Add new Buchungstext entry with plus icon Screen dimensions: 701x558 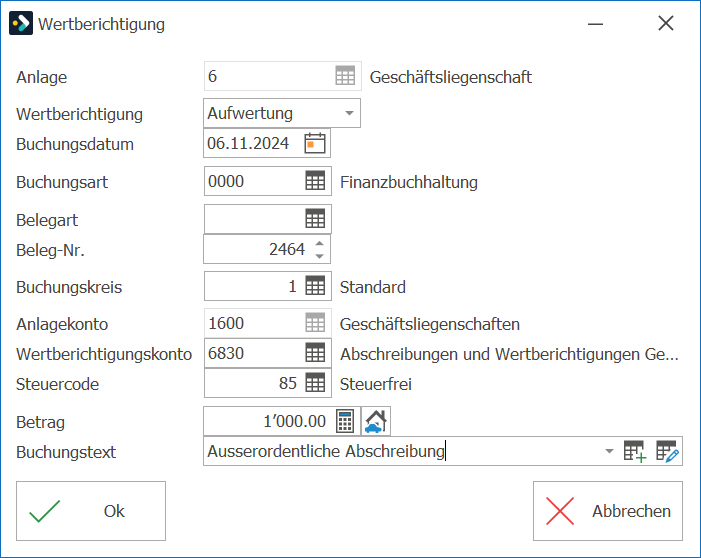(x=635, y=451)
